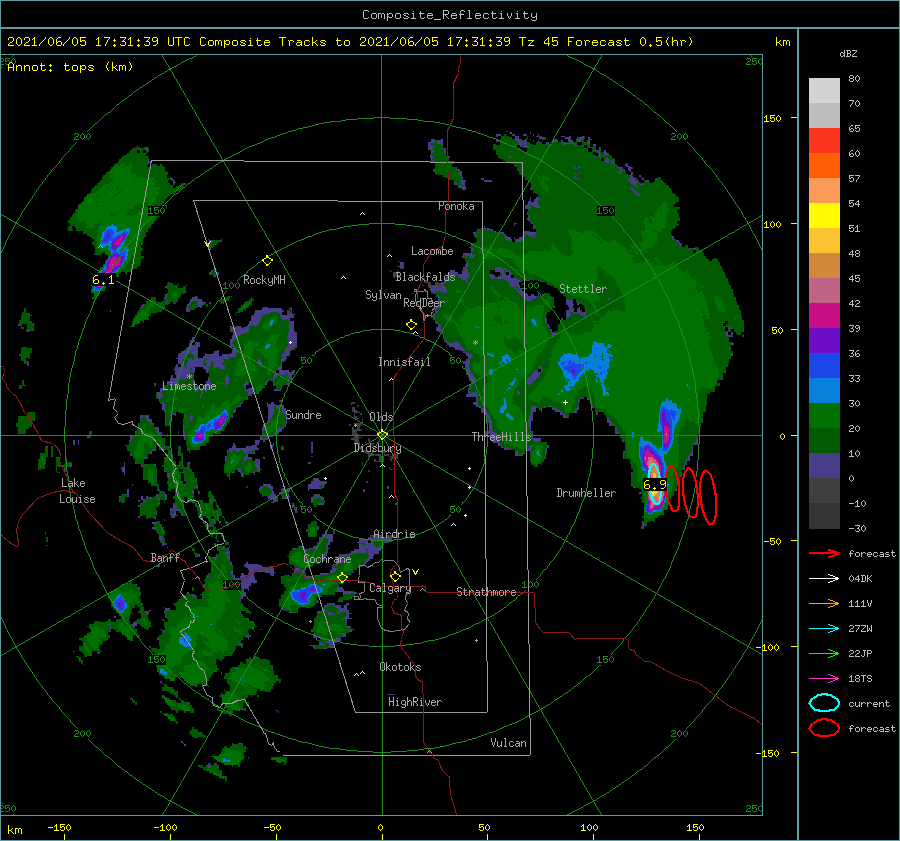Click the yellow diamond marker below RedDeer

click(x=411, y=325)
